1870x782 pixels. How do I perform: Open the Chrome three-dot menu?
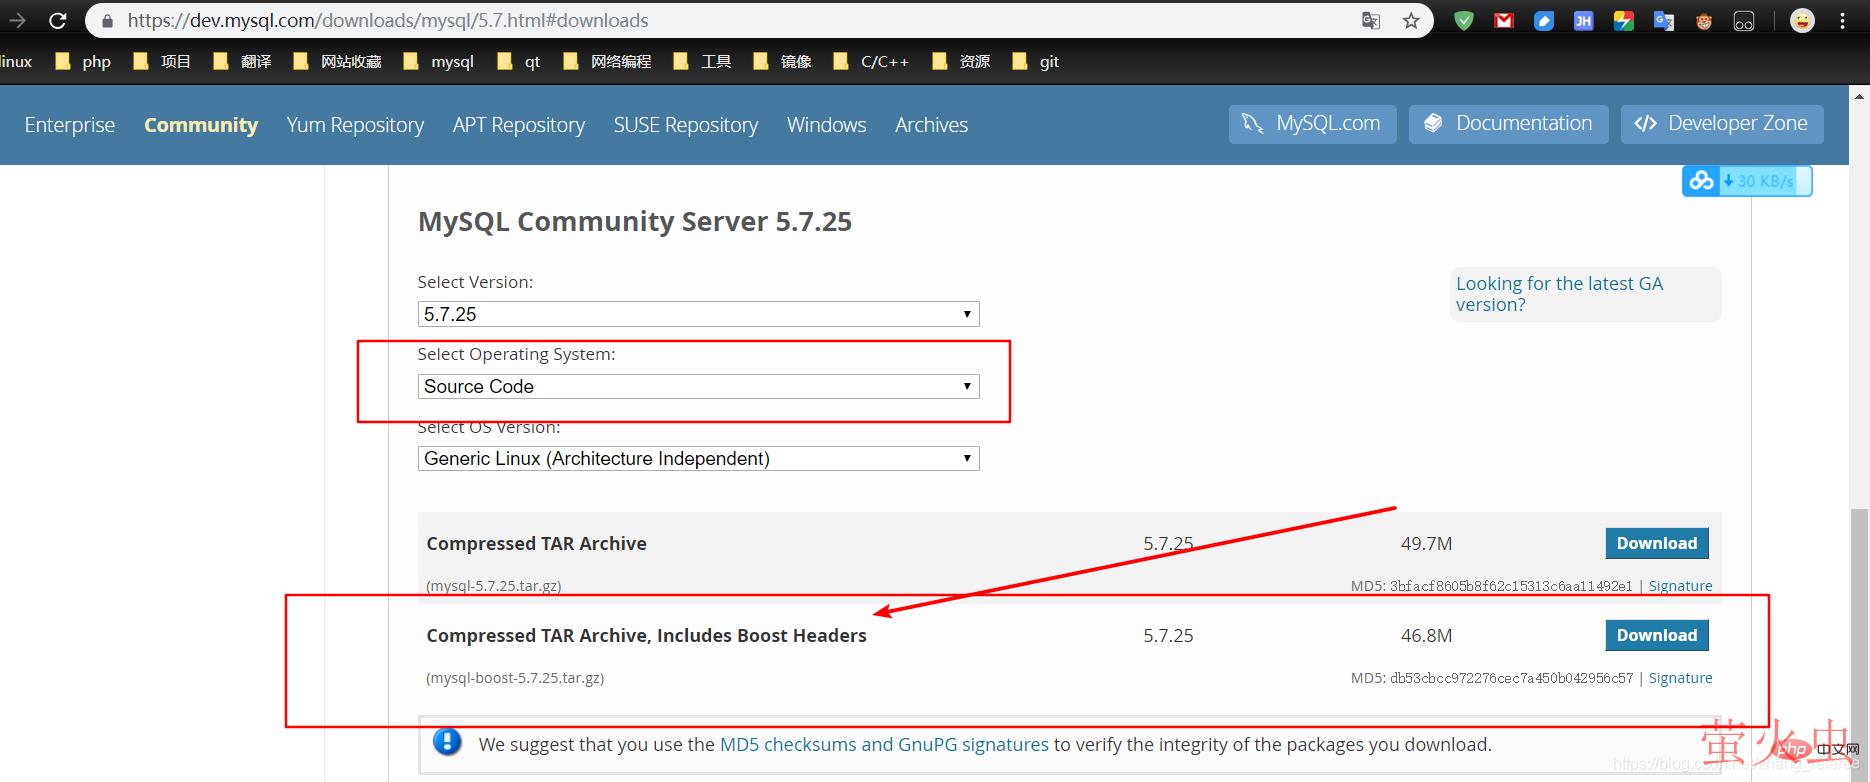pos(1842,21)
